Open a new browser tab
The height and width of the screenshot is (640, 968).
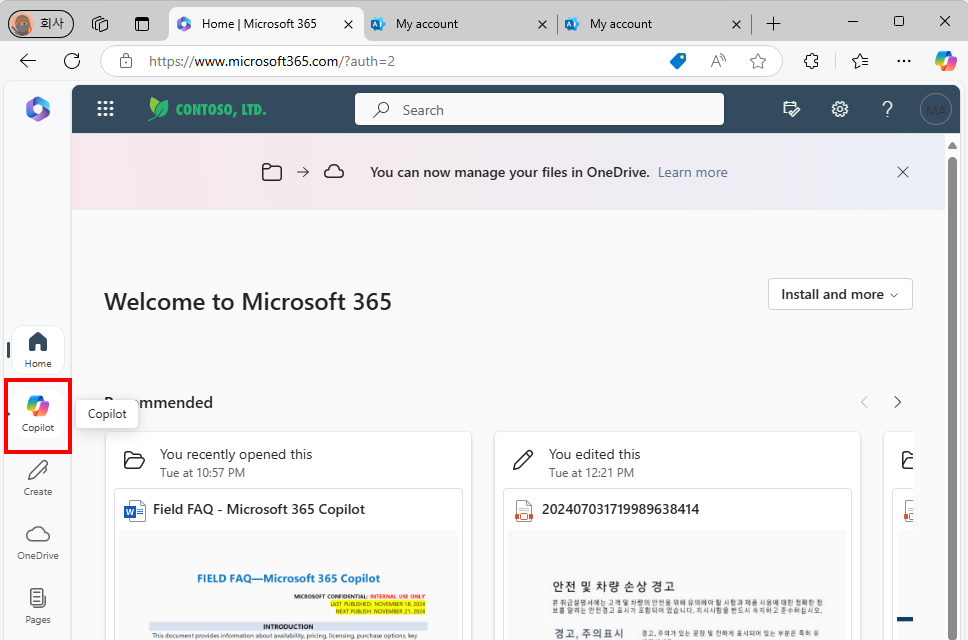point(773,24)
